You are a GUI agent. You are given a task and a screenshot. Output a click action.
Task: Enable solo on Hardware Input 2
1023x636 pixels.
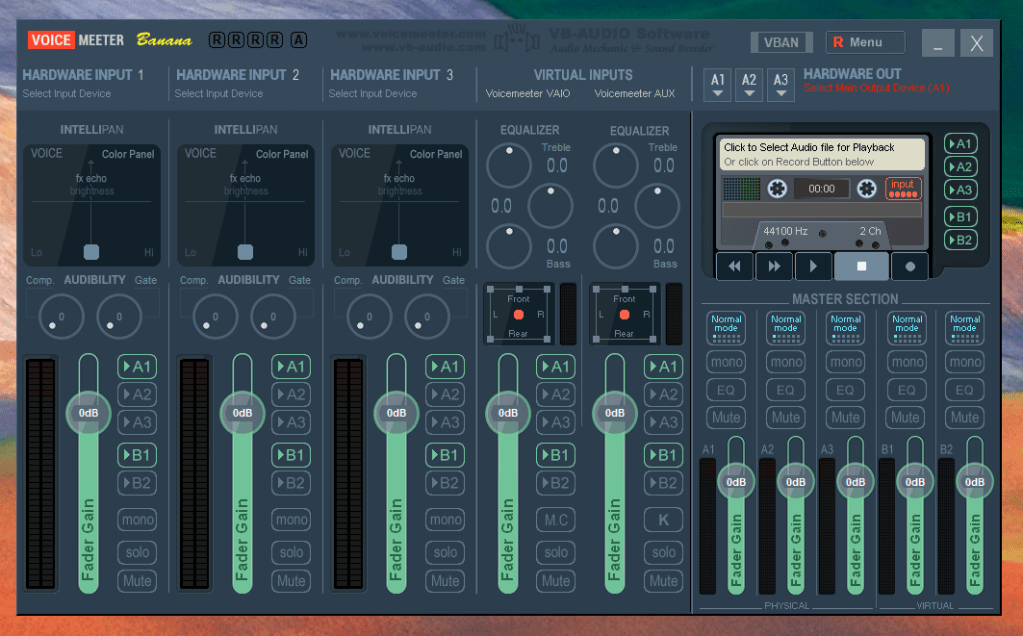click(x=291, y=553)
